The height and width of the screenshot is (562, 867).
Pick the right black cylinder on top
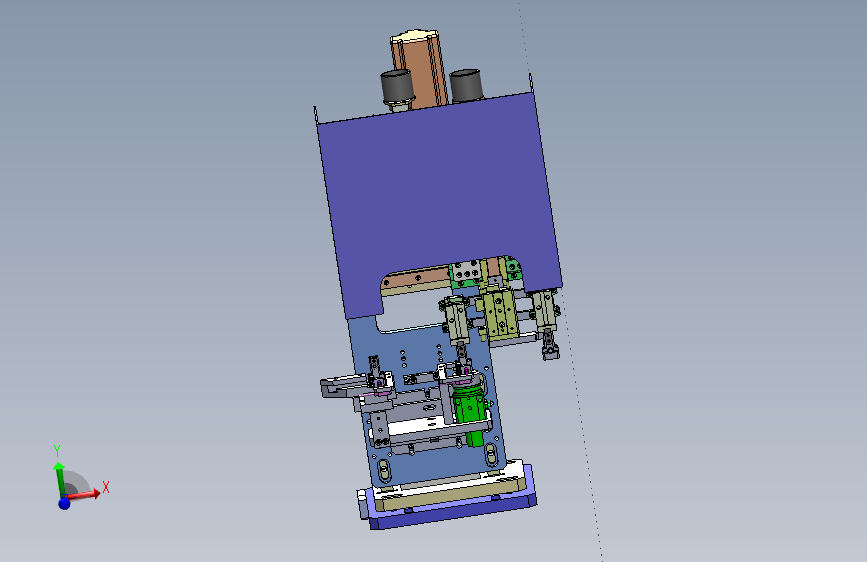(x=466, y=85)
